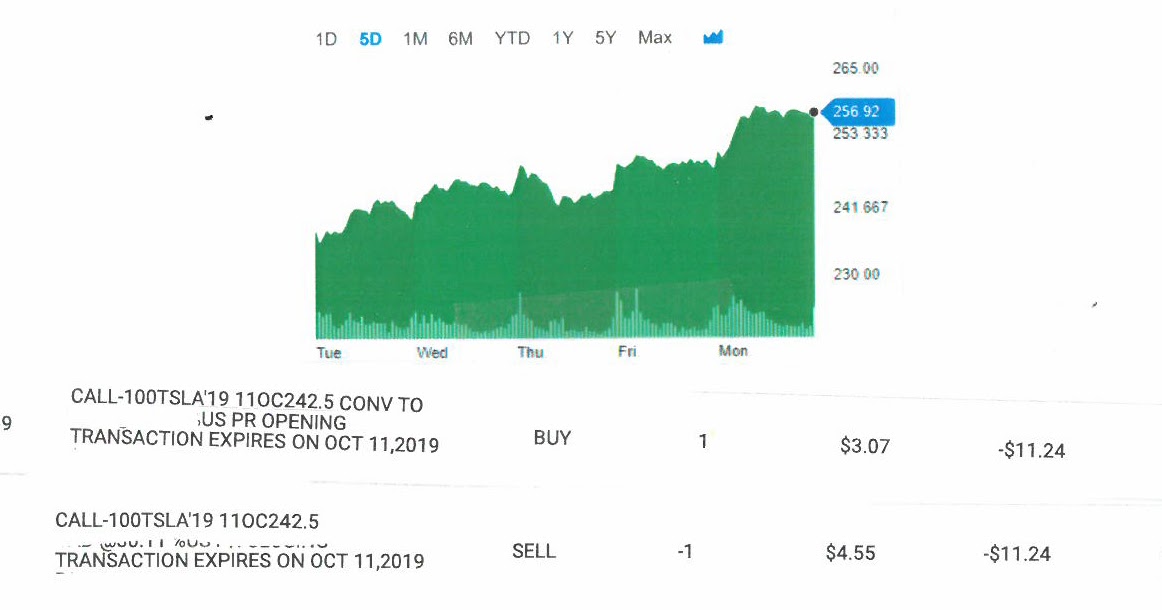Show the 6M chart range

[460, 39]
